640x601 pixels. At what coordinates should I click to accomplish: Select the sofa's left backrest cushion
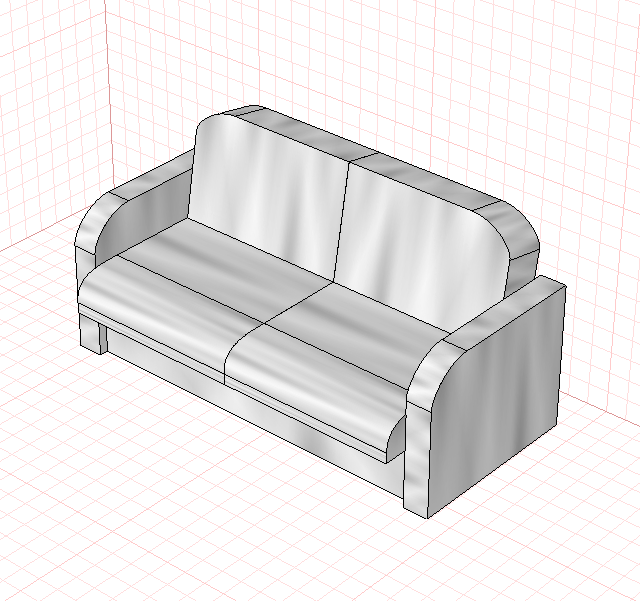click(267, 196)
